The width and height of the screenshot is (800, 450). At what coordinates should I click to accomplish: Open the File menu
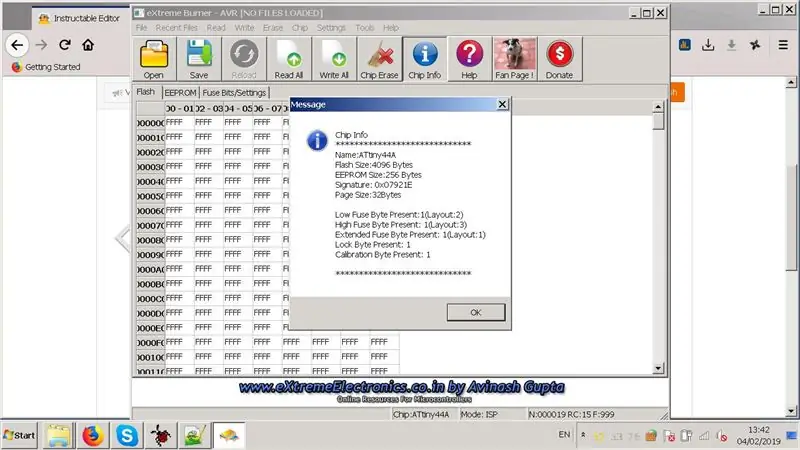(x=141, y=28)
